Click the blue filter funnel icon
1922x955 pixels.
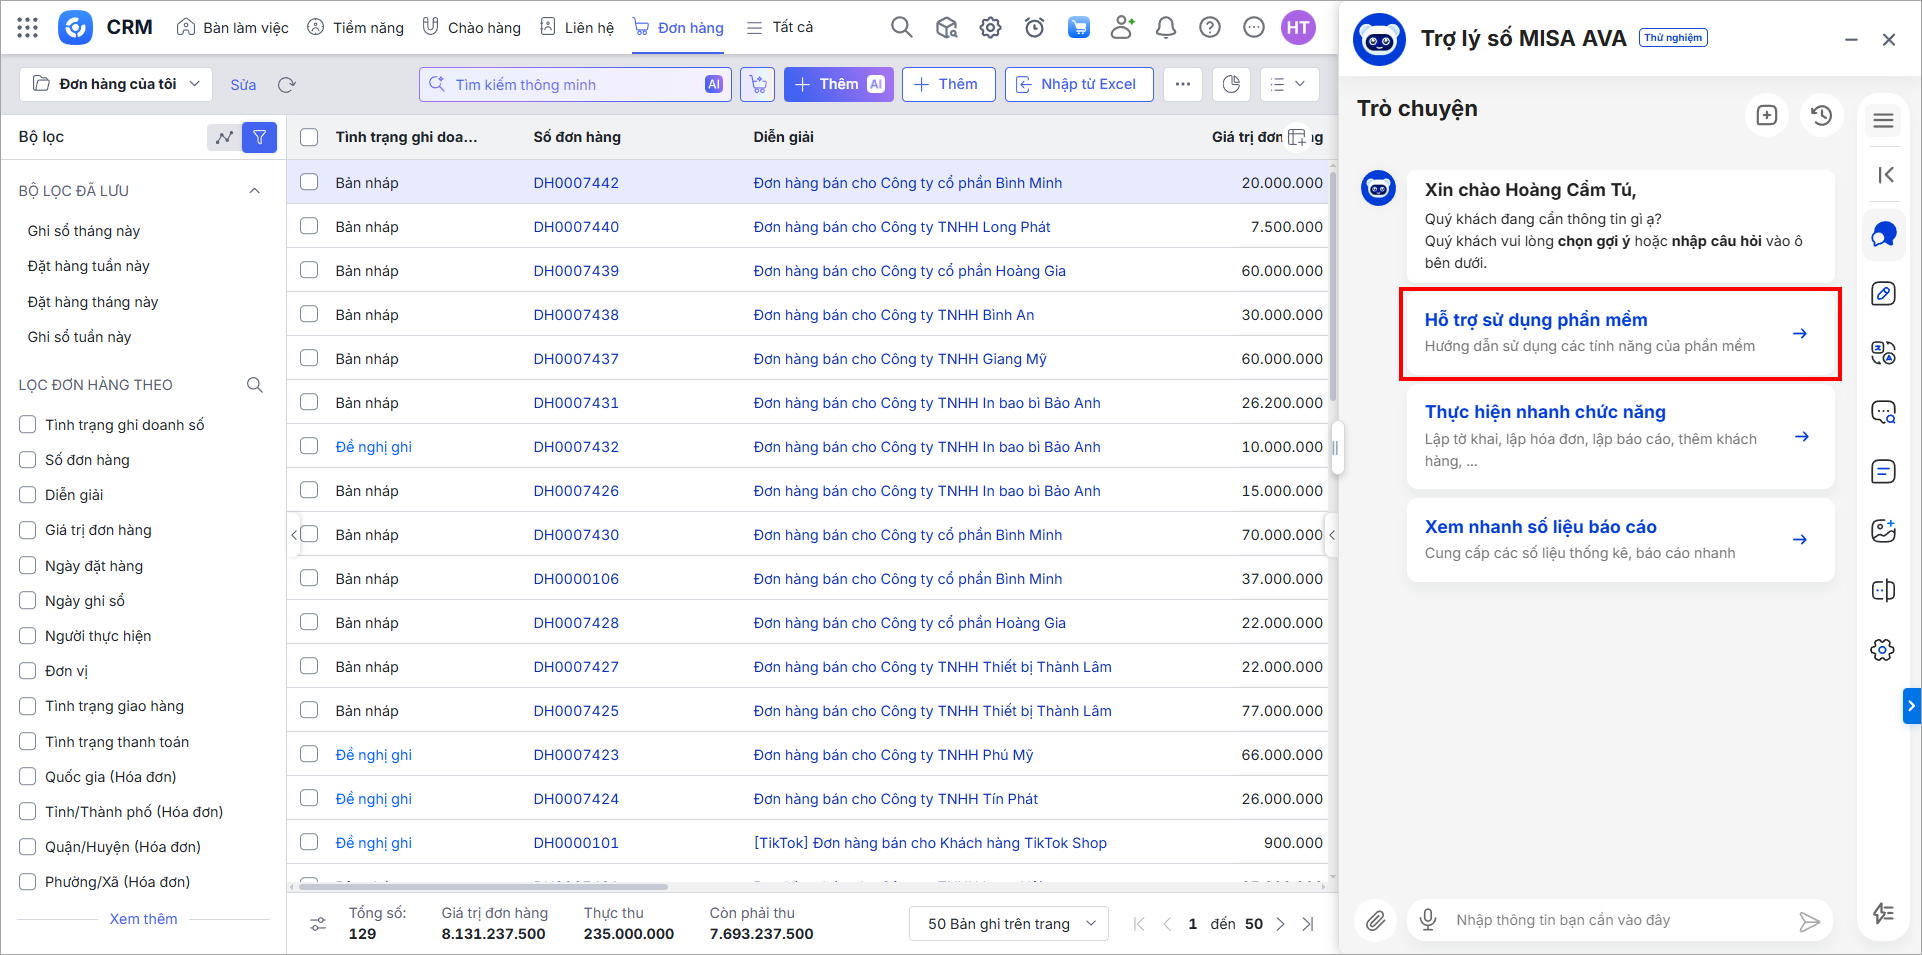tap(259, 137)
